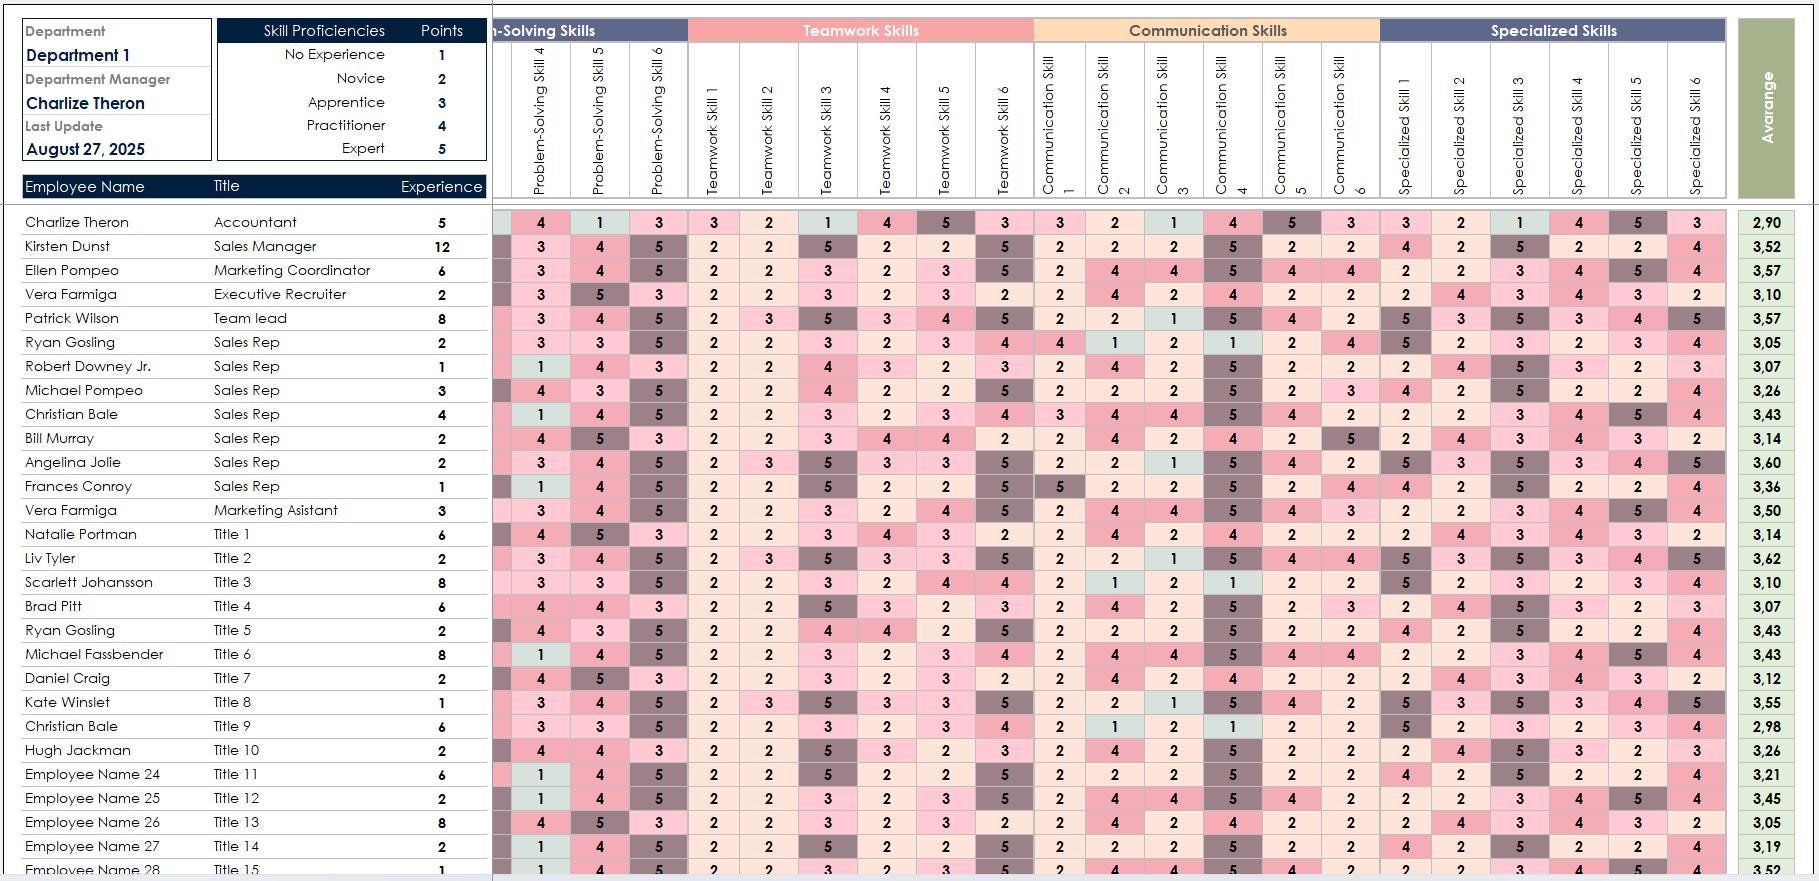1819x881 pixels.
Task: Click employee name 'Robert Downey Jr.'
Action: pos(88,366)
